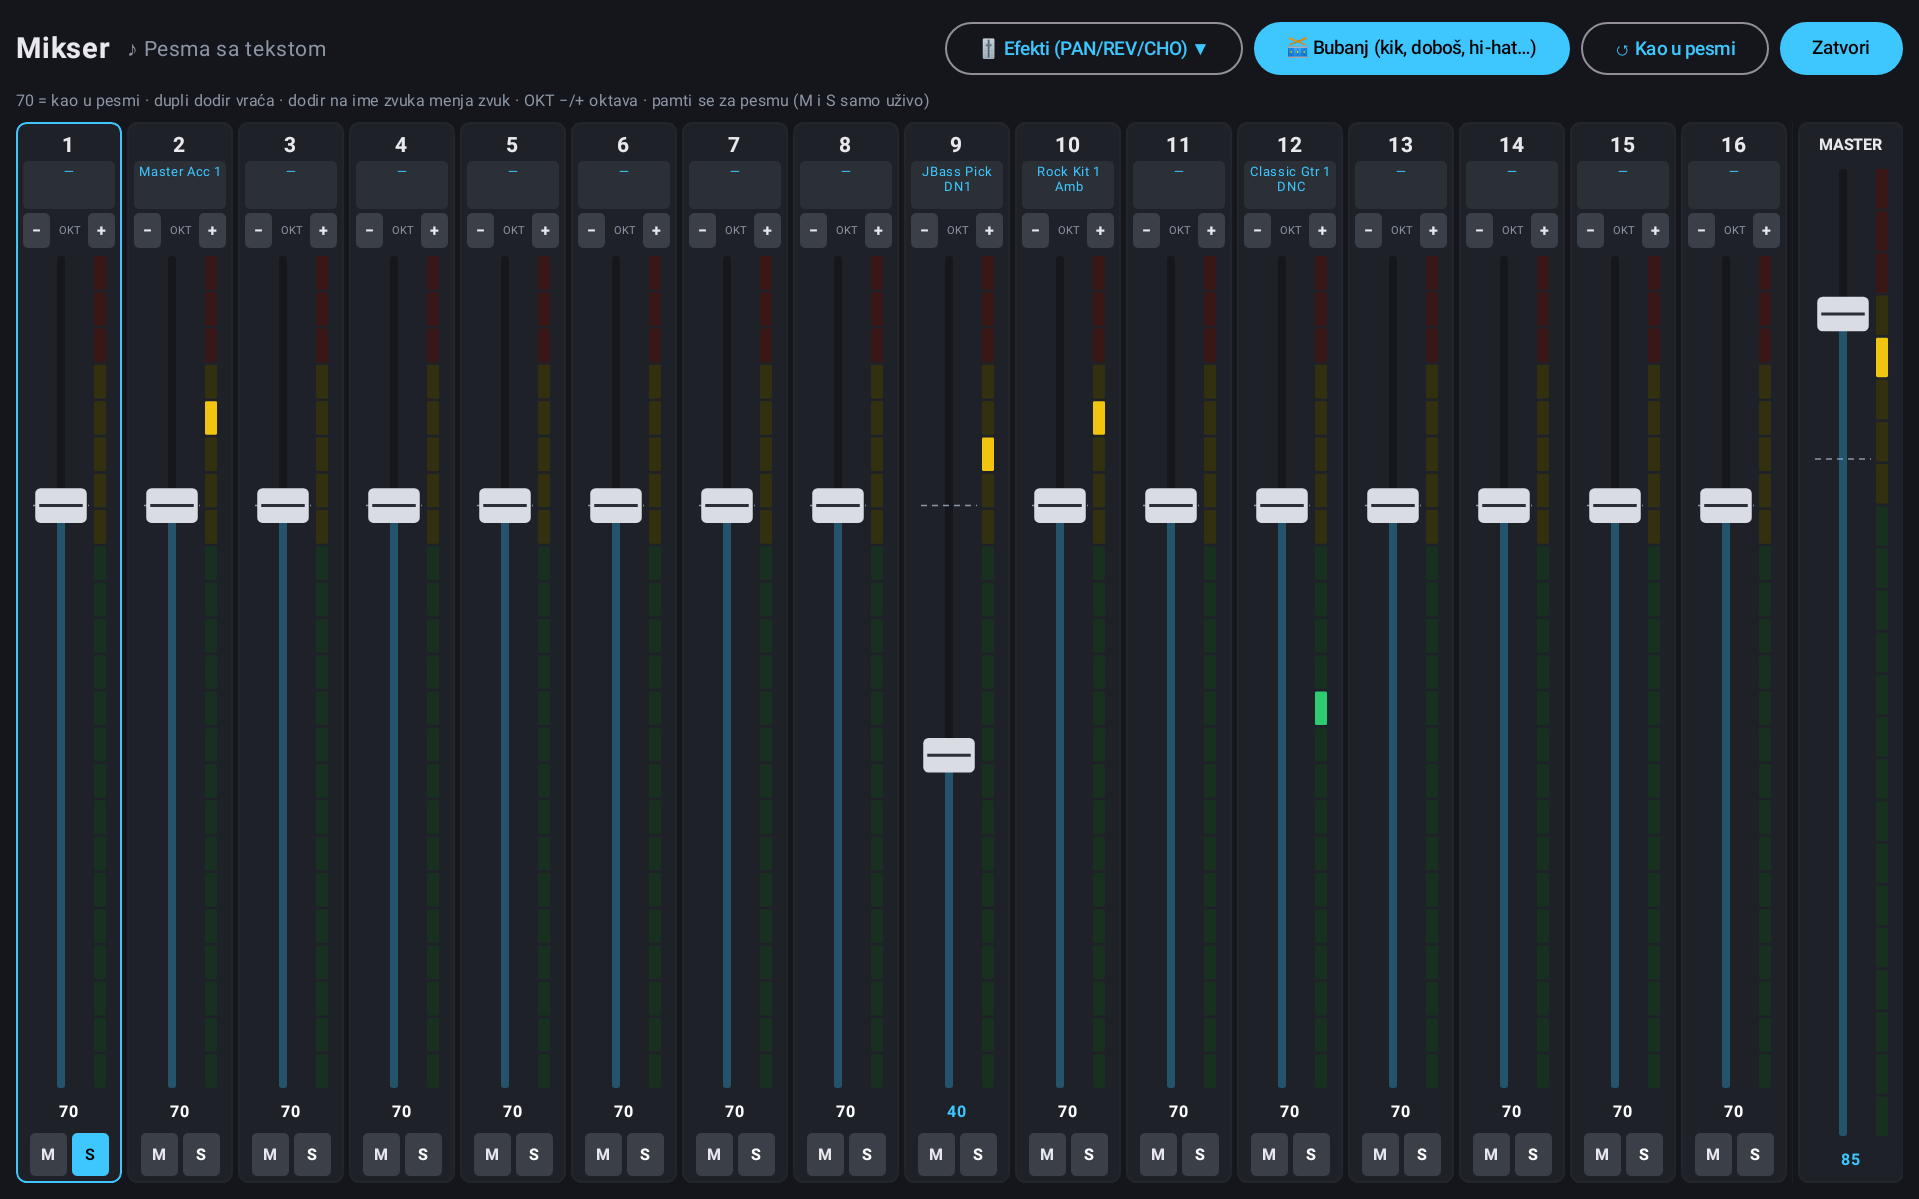This screenshot has height=1199, width=1919.
Task: Open sound selector Master Acc 1
Action: (x=179, y=185)
